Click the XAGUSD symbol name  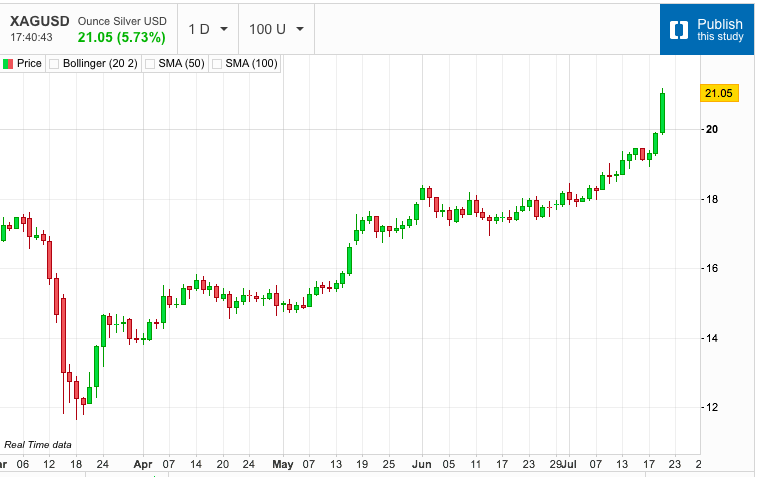(x=40, y=20)
